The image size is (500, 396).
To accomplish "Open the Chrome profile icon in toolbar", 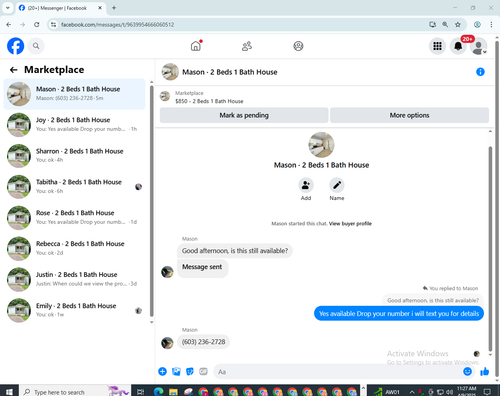I will (477, 24).
